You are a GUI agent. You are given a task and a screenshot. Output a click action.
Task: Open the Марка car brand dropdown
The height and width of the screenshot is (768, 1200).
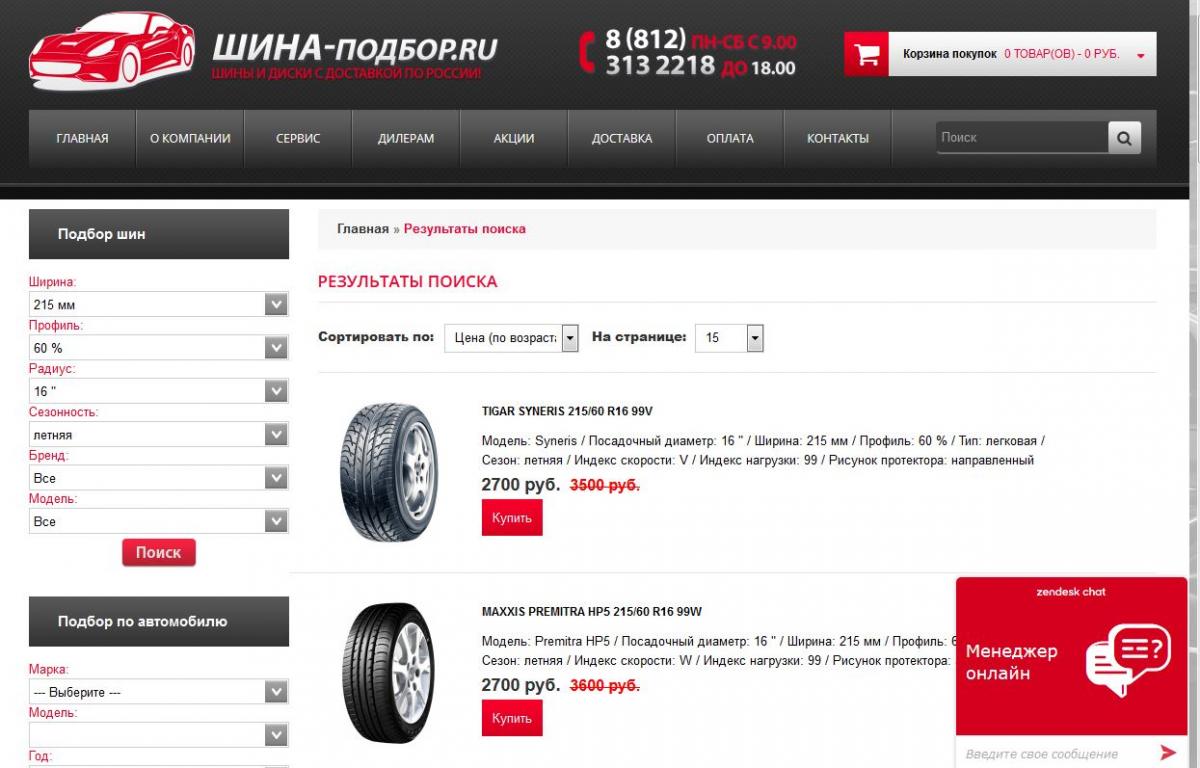tap(159, 692)
